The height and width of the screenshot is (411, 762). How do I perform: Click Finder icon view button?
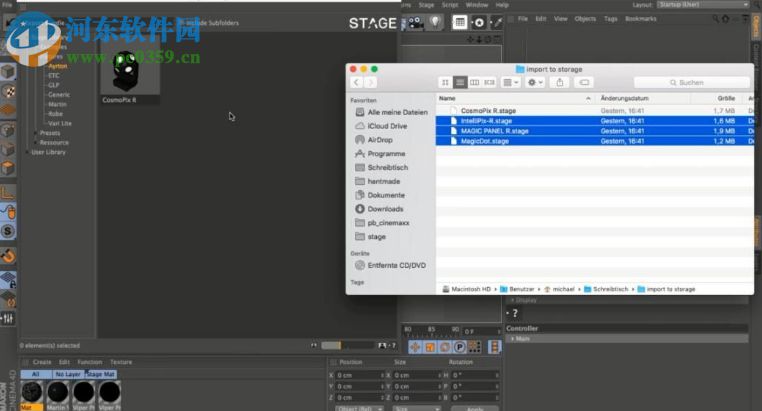point(445,83)
